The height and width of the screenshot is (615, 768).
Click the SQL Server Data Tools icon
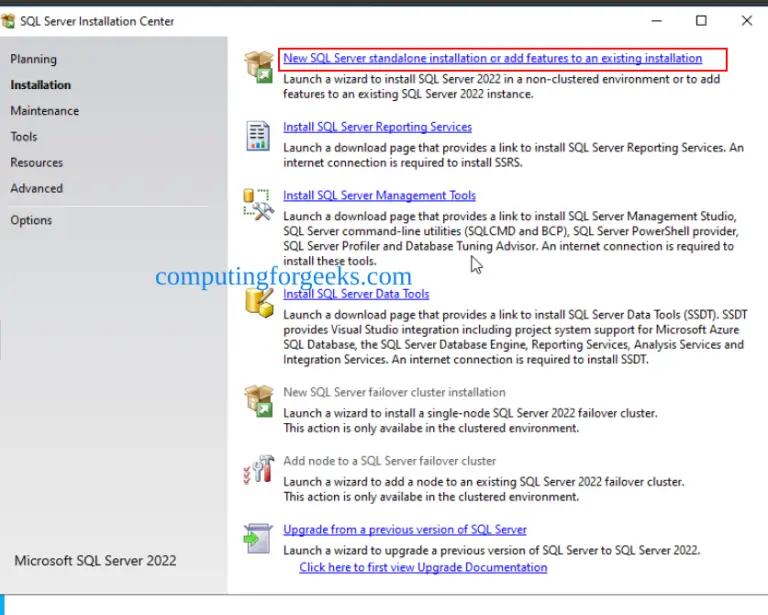(258, 301)
